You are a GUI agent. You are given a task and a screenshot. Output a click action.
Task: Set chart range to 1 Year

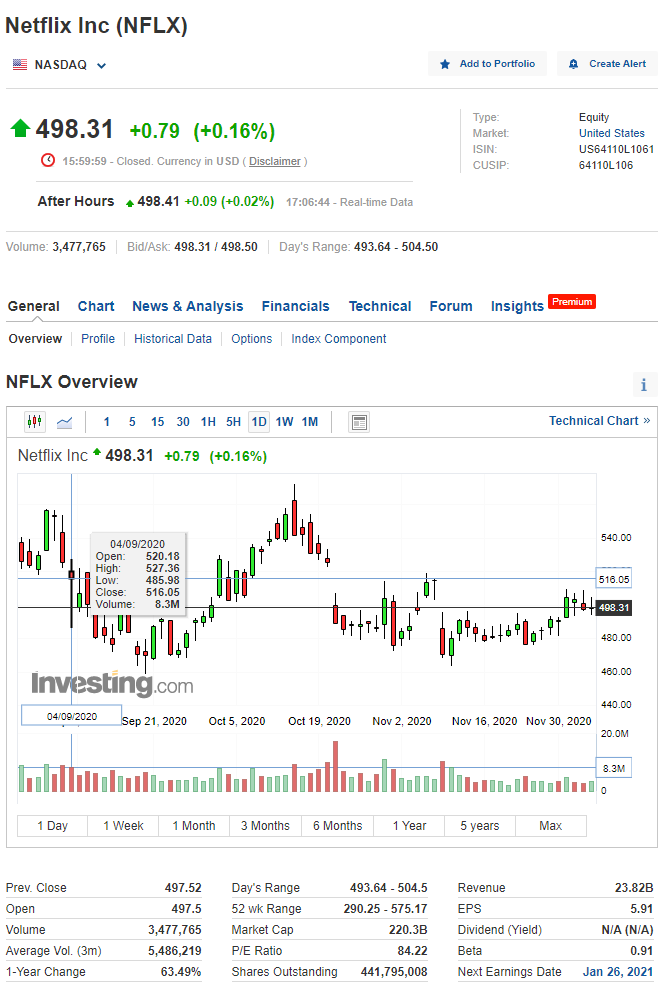coord(409,826)
